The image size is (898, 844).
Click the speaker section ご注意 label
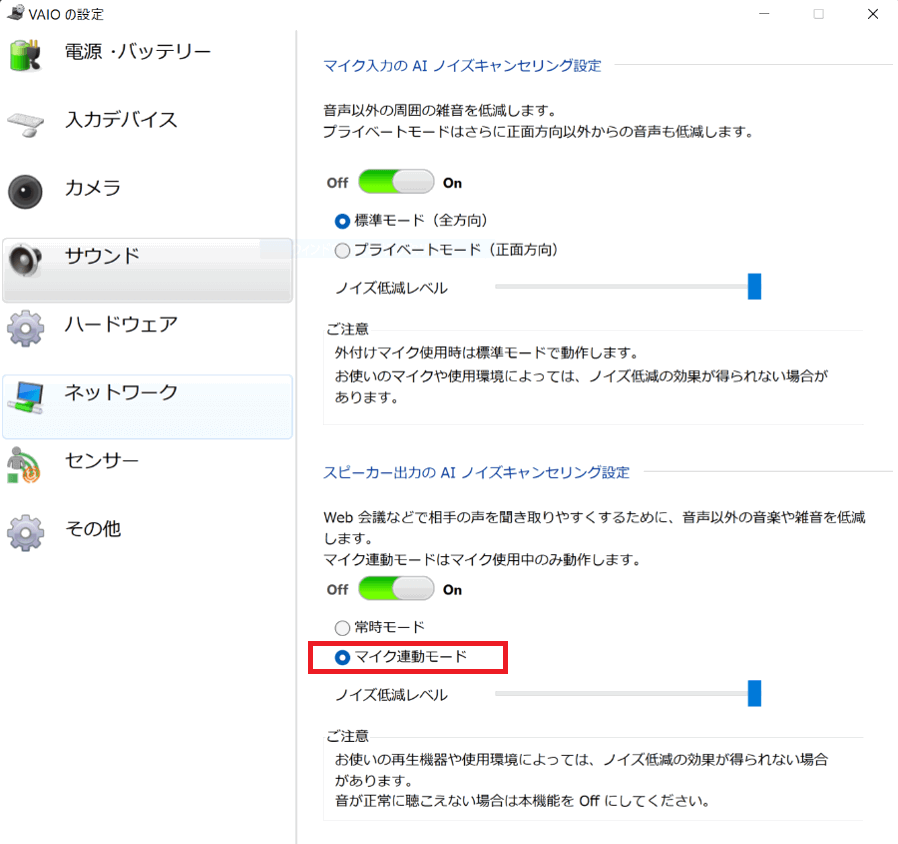pos(348,736)
